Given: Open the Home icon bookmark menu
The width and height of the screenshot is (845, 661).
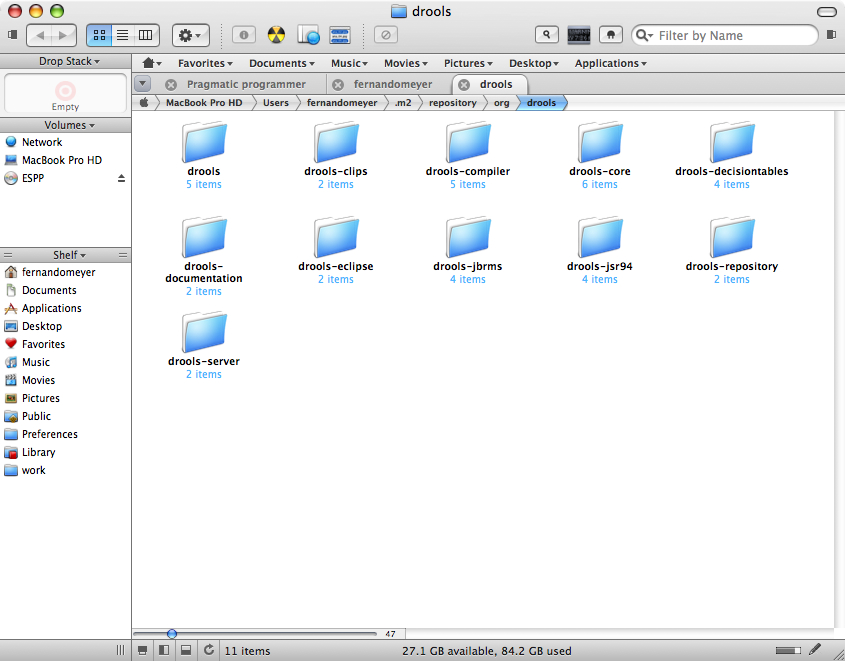Looking at the screenshot, I should click(x=151, y=63).
